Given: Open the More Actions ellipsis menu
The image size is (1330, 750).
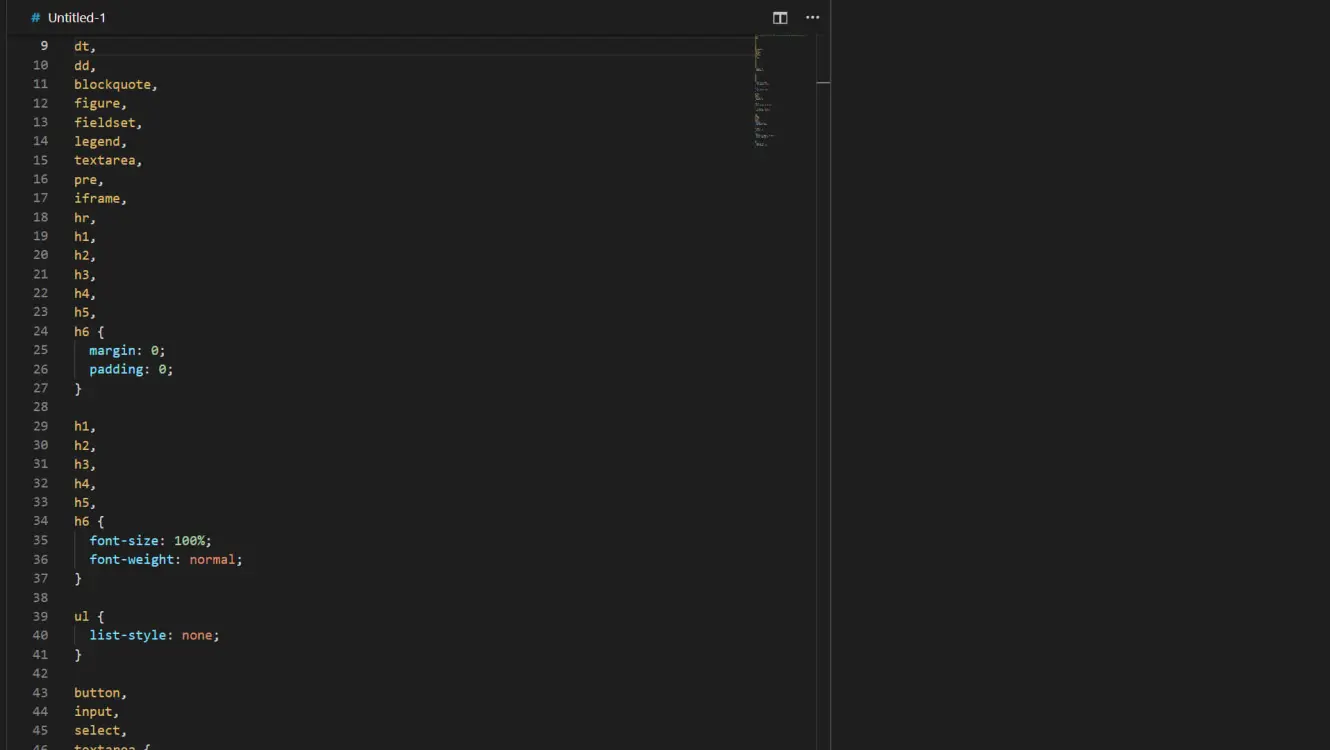Looking at the screenshot, I should coord(812,17).
